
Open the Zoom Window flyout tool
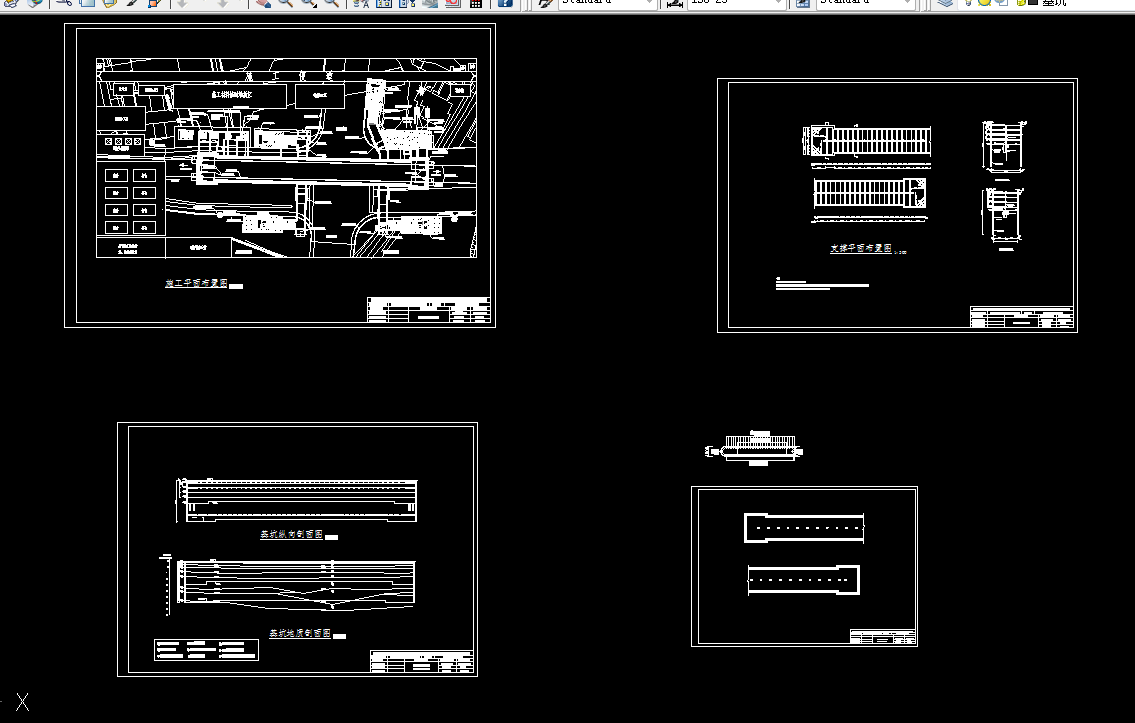pos(308,2)
